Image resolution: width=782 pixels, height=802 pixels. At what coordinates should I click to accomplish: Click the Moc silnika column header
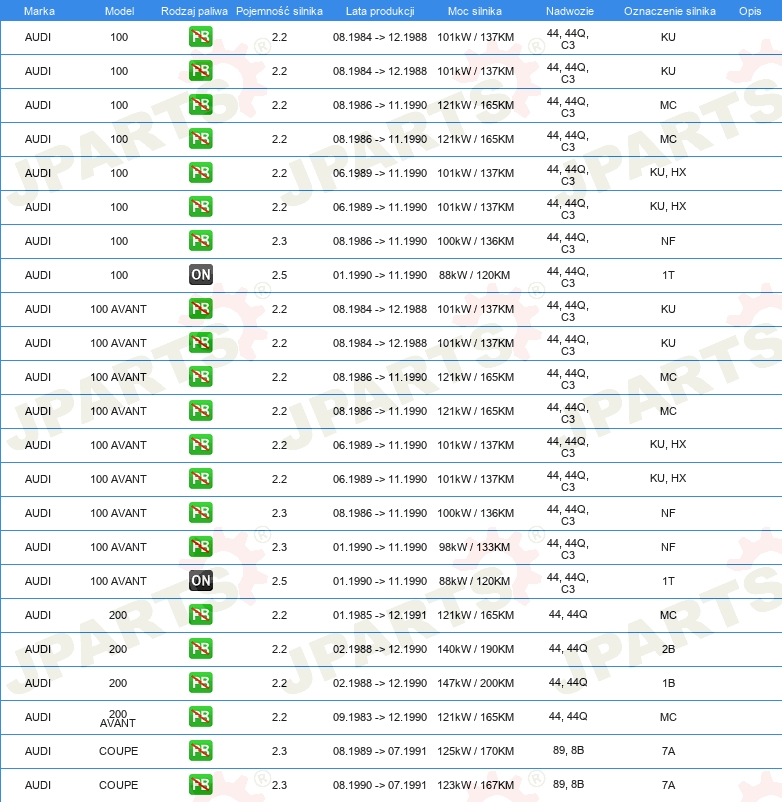[475, 11]
